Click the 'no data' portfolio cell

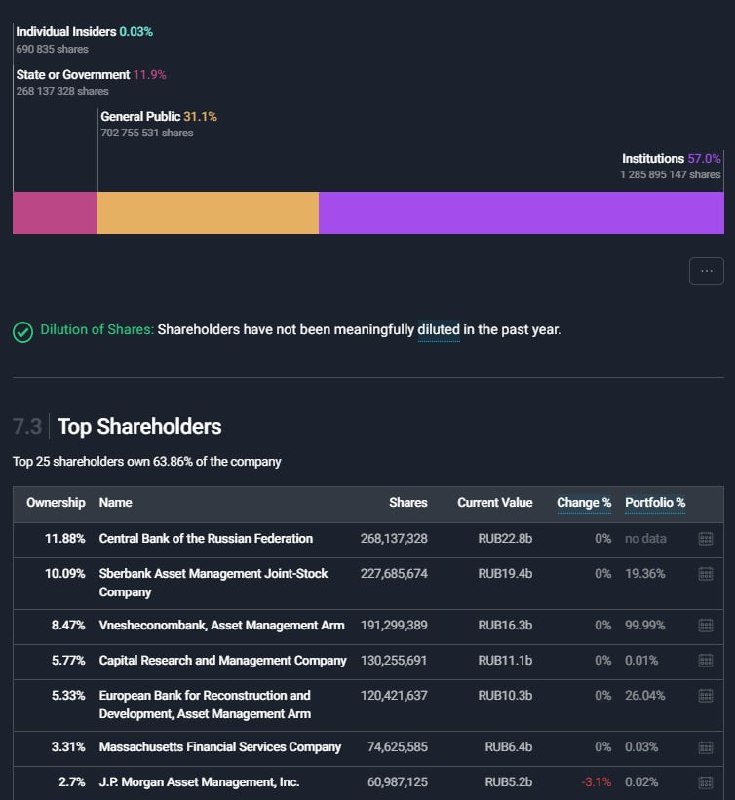646,539
